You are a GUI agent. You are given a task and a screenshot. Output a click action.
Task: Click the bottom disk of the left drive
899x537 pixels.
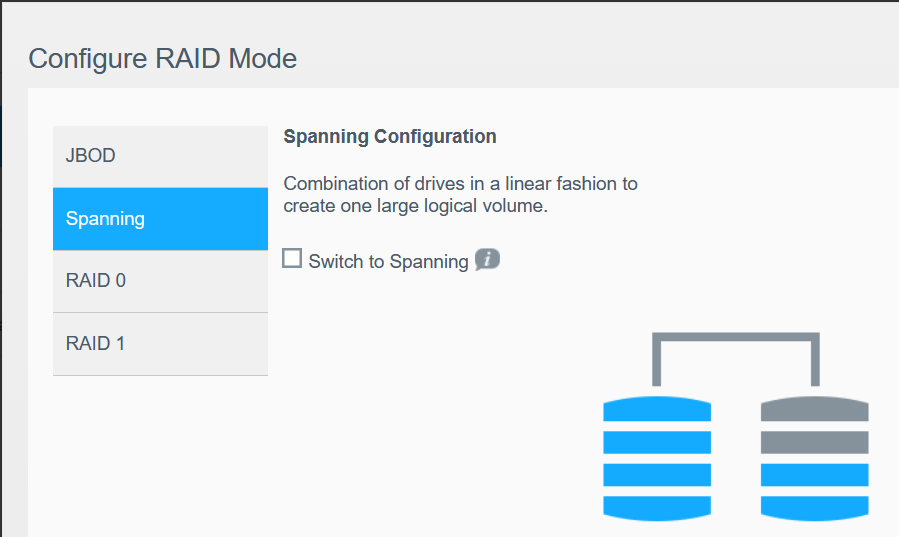click(657, 506)
